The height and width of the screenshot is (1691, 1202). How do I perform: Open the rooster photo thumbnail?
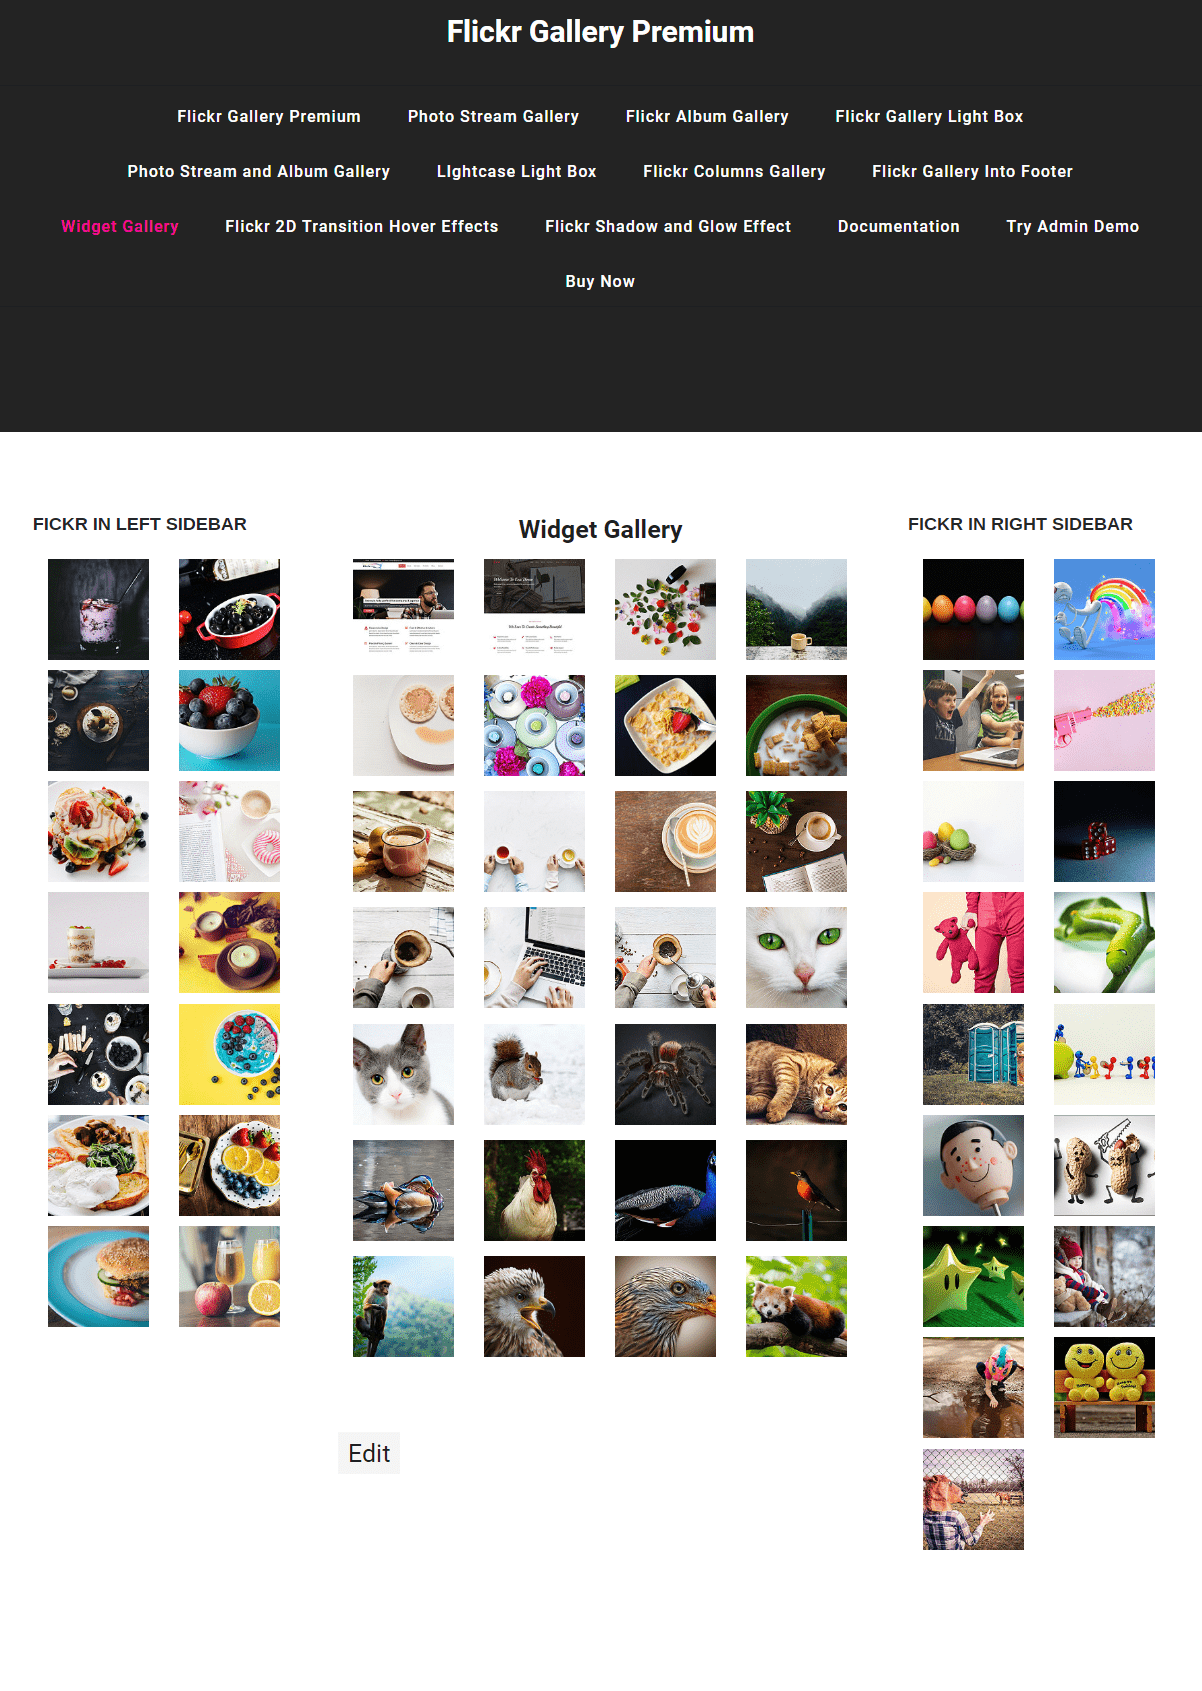(534, 1190)
